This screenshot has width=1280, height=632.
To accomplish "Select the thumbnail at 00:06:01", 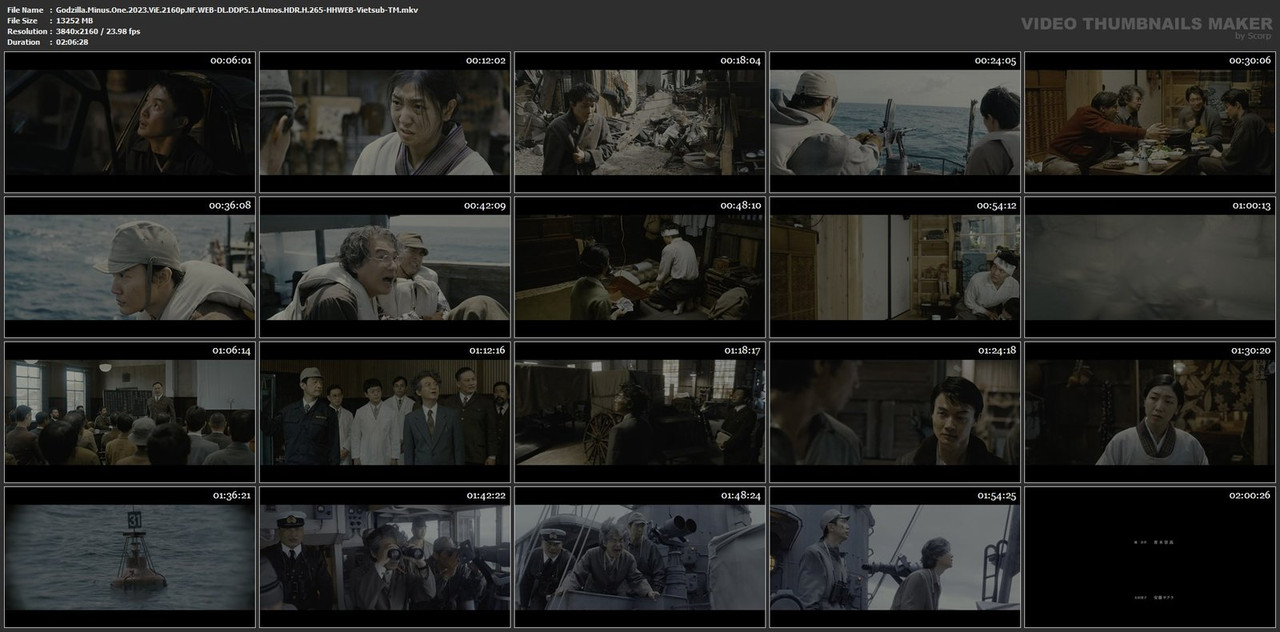I will [x=128, y=122].
